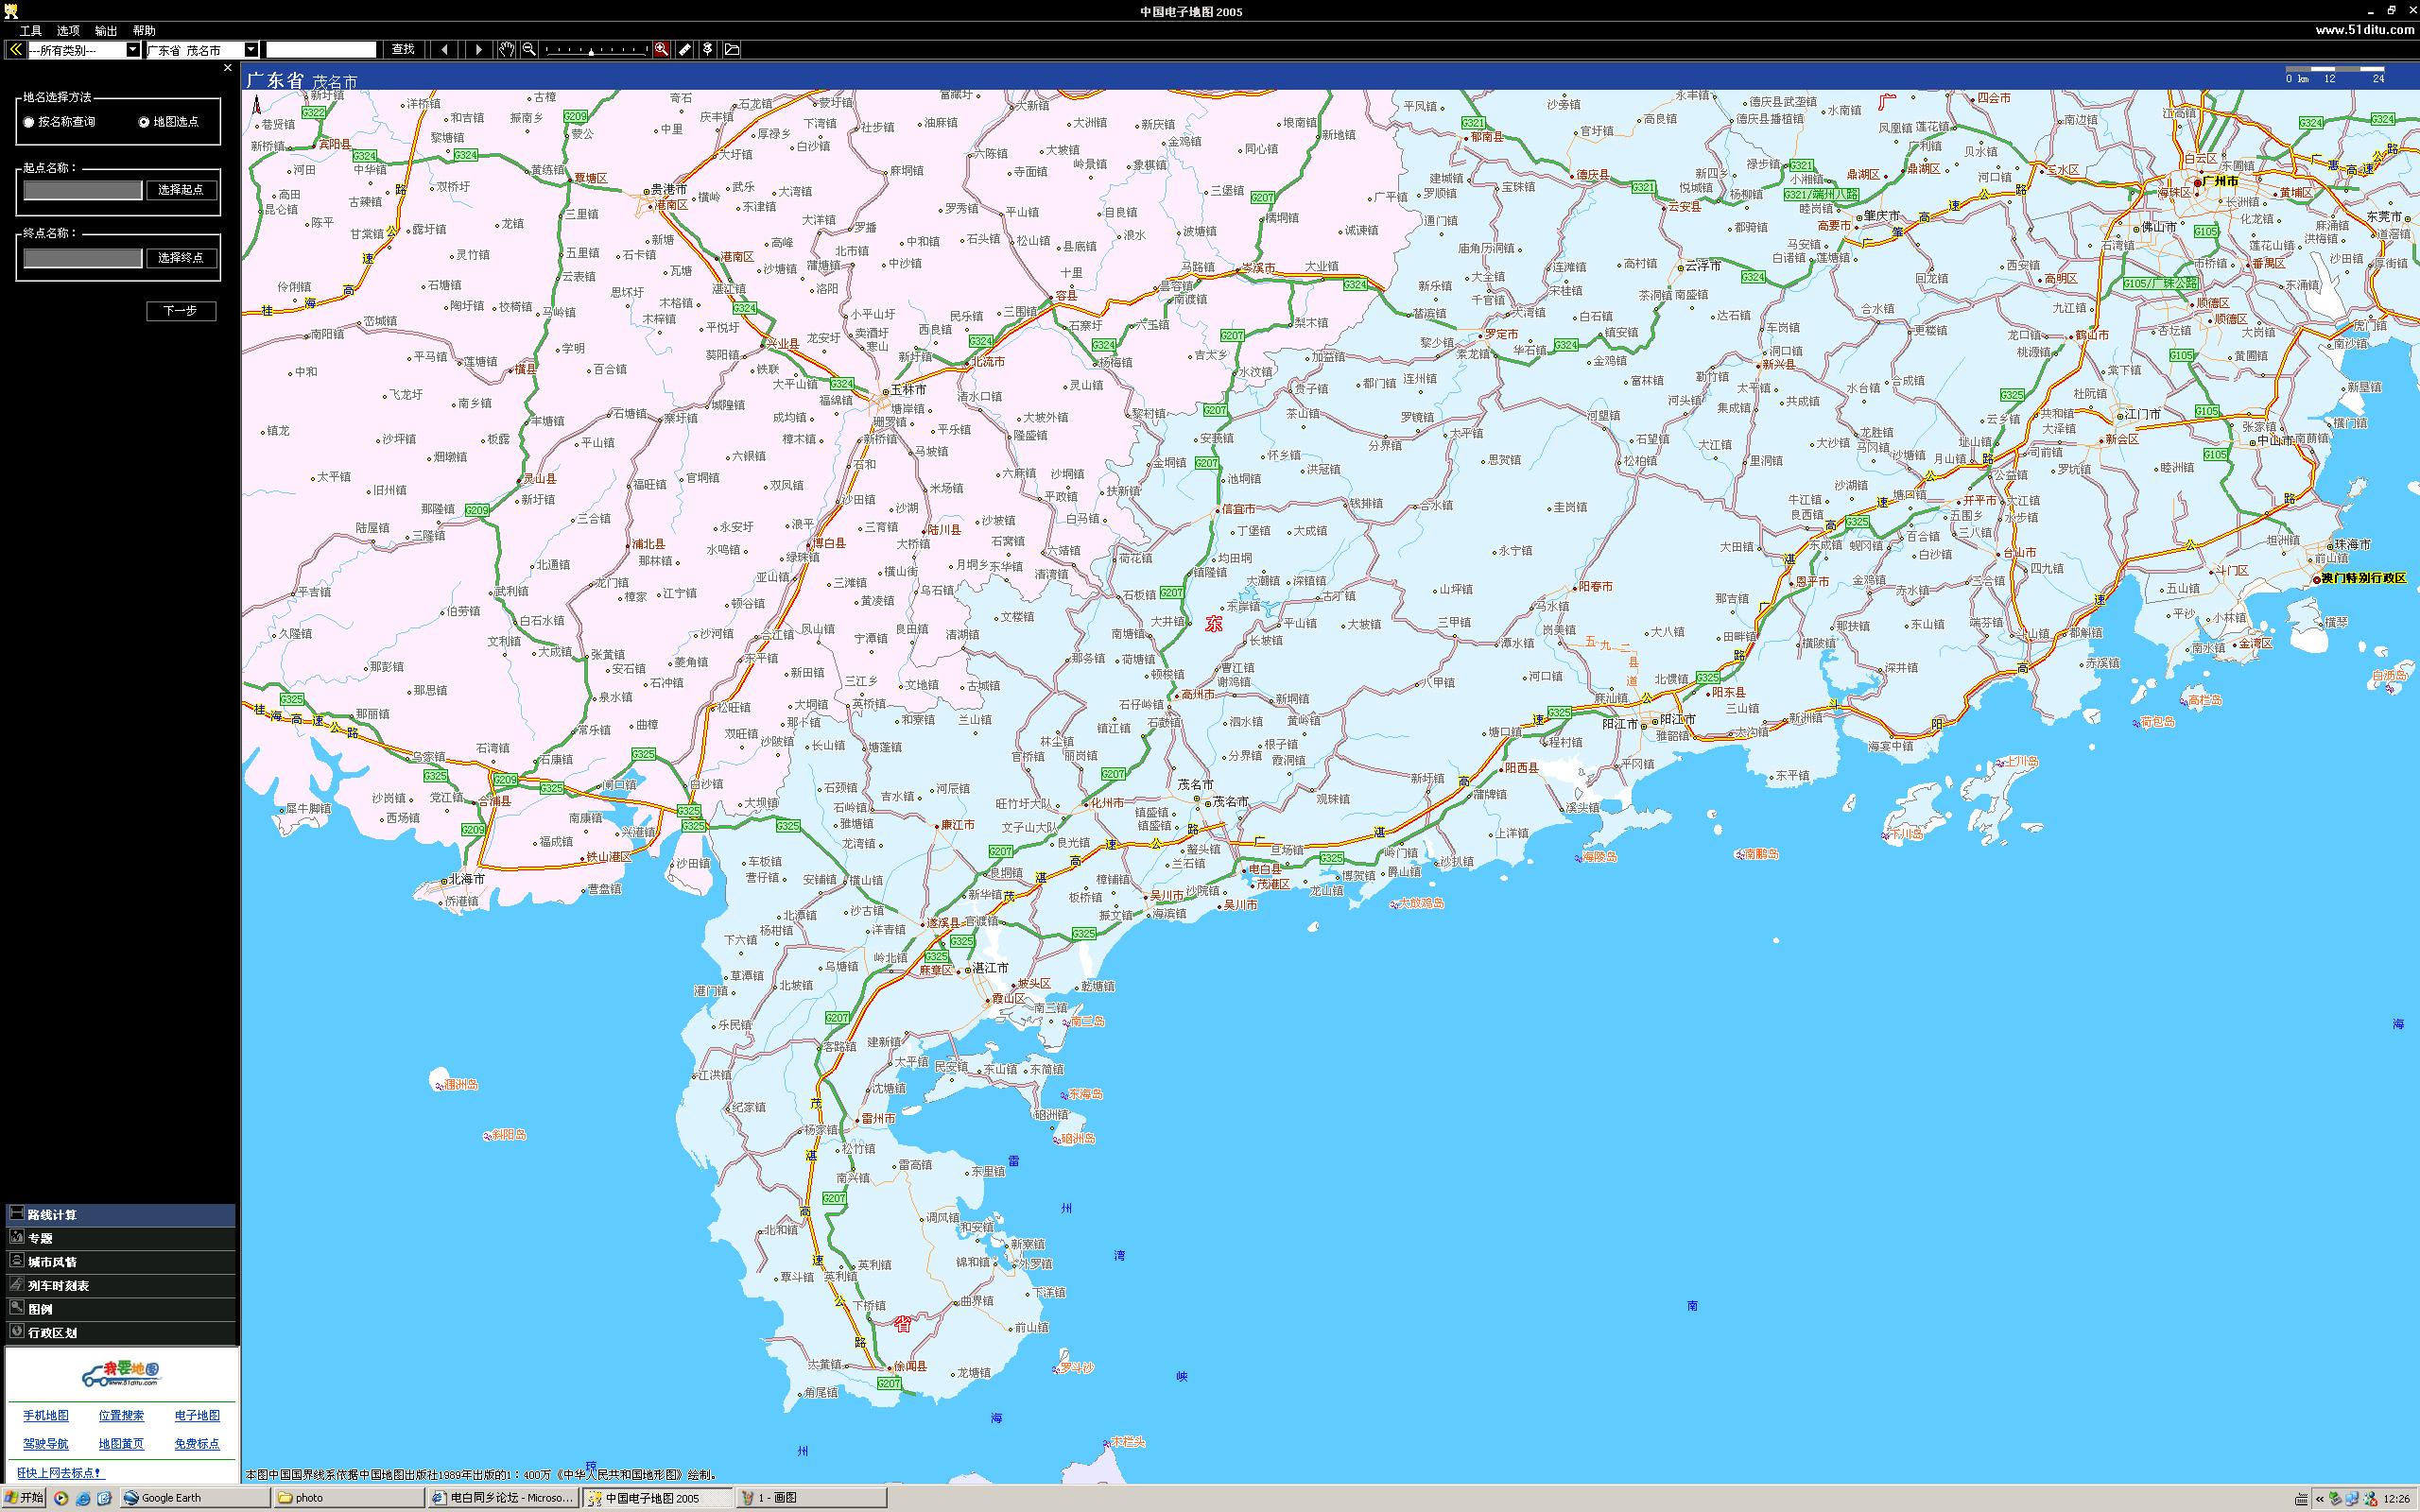Screen dimensions: 2420x1512
Task: Select the hand pan tool
Action: pyautogui.click(x=507, y=49)
